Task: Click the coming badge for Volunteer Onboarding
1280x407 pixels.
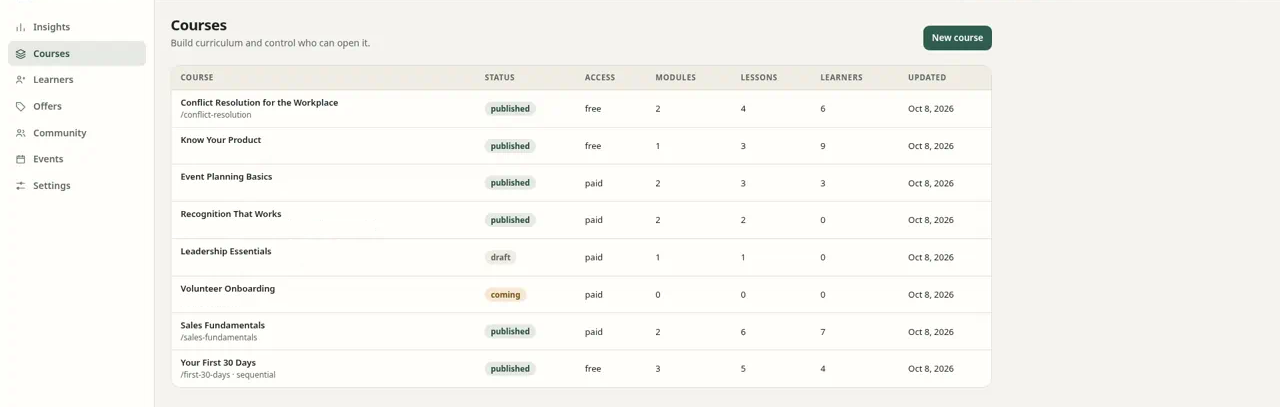Action: (505, 295)
